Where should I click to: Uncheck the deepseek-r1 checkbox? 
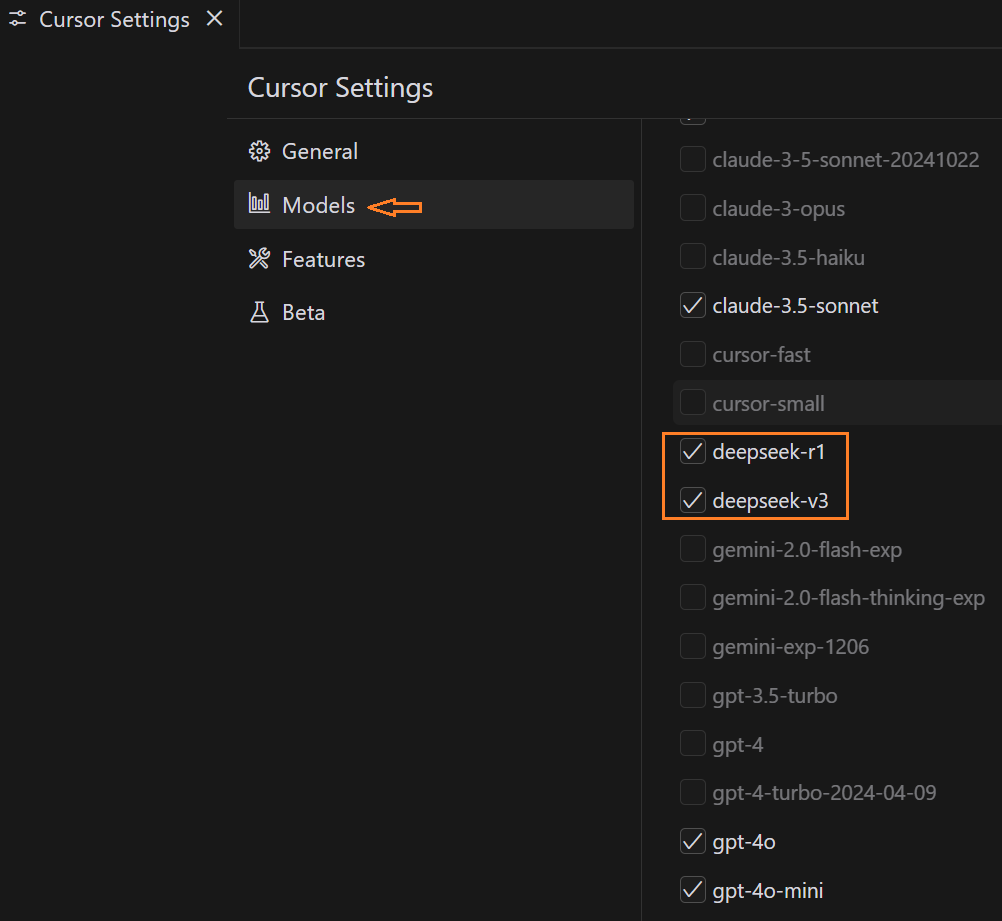pyautogui.click(x=693, y=451)
